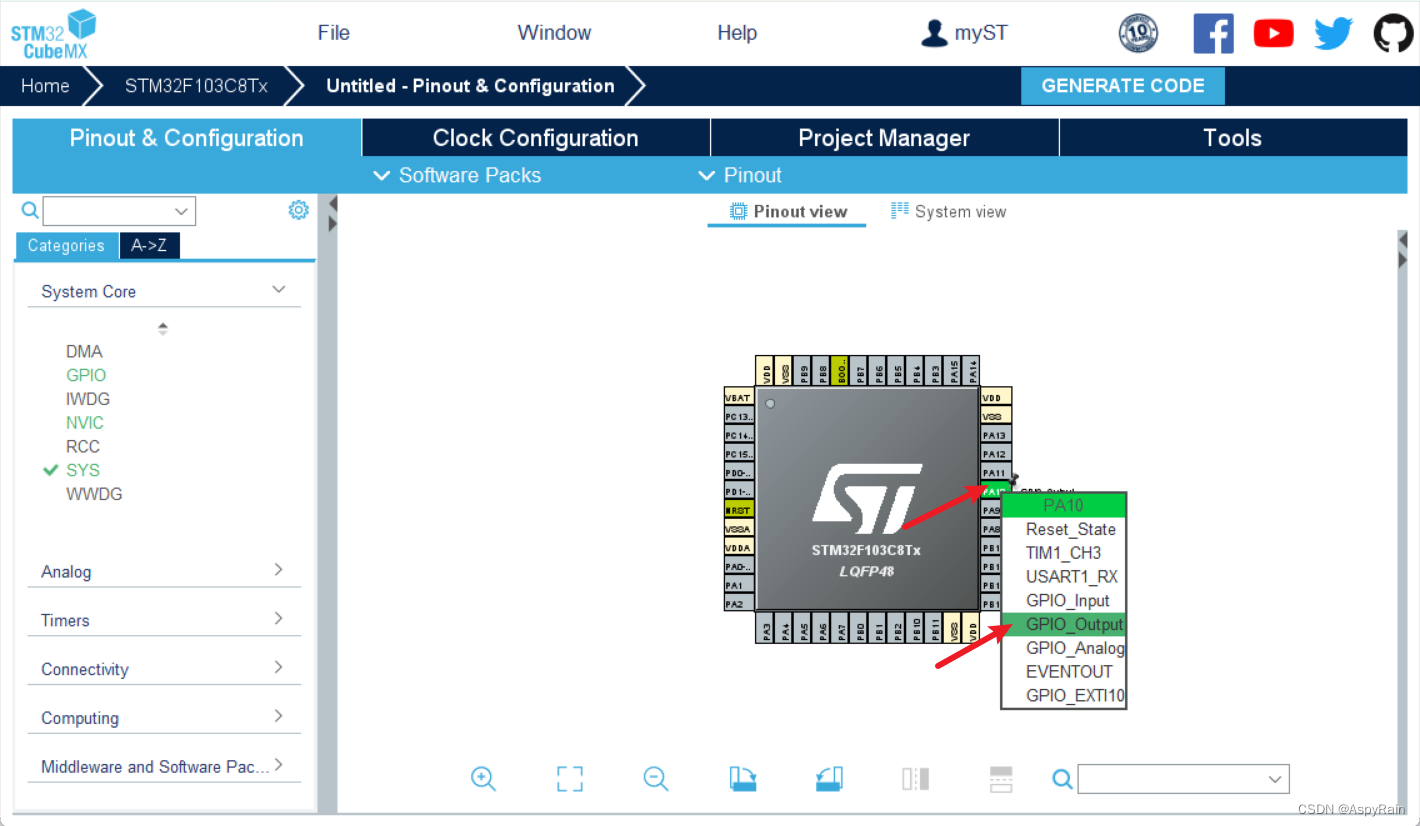Click the PA10 pin on the chip
The height and width of the screenshot is (826, 1420).
click(995, 491)
